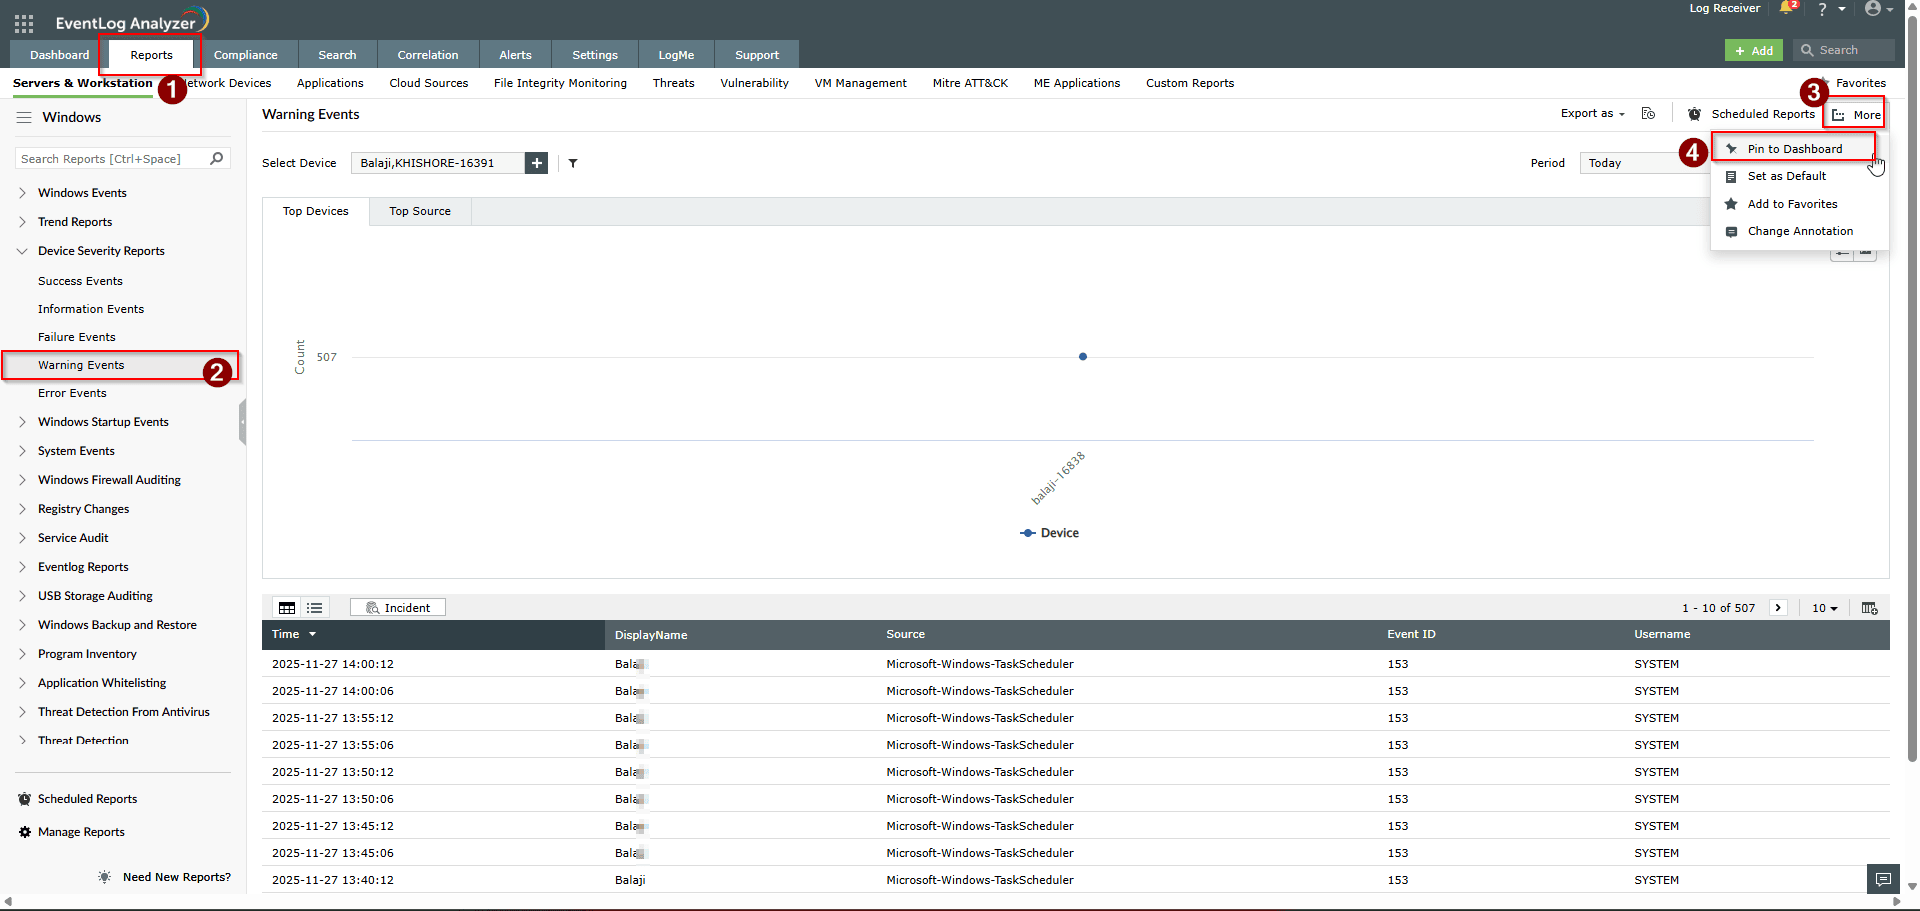Image resolution: width=1920 pixels, height=911 pixels.
Task: Switch to the Top Source tab
Action: point(420,212)
